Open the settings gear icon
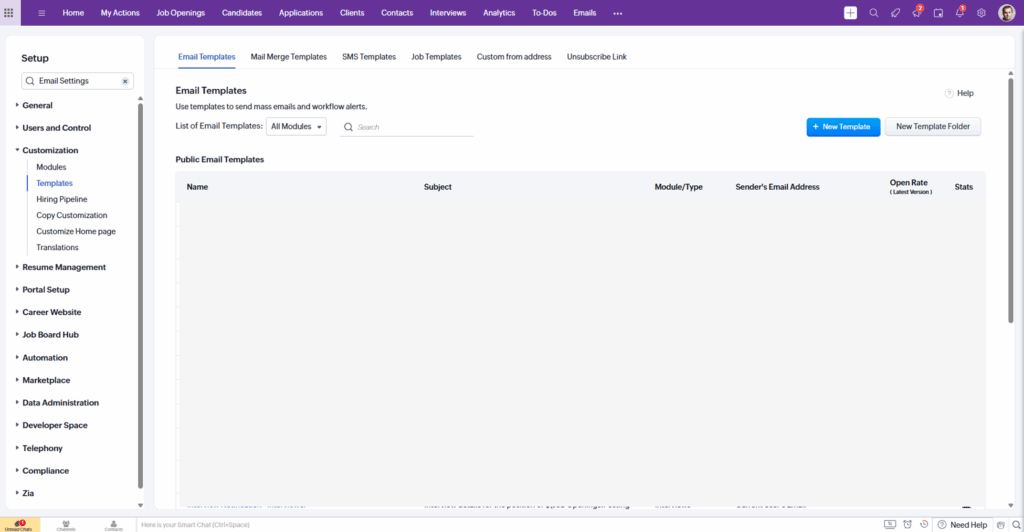Viewport: 1024px width, 532px height. (981, 13)
